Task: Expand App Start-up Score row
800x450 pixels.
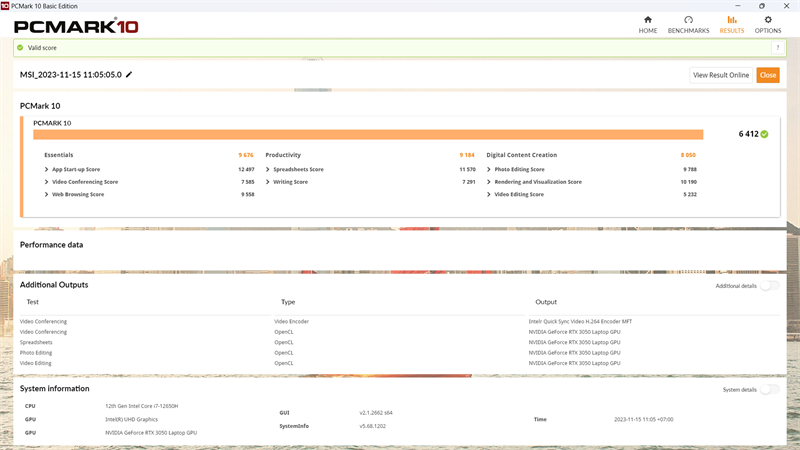Action: (x=47, y=169)
